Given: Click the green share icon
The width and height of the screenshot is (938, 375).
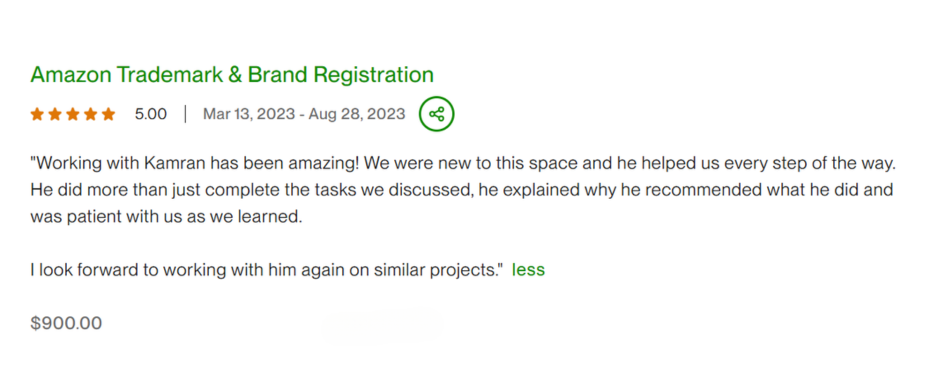Looking at the screenshot, I should coord(437,114).
